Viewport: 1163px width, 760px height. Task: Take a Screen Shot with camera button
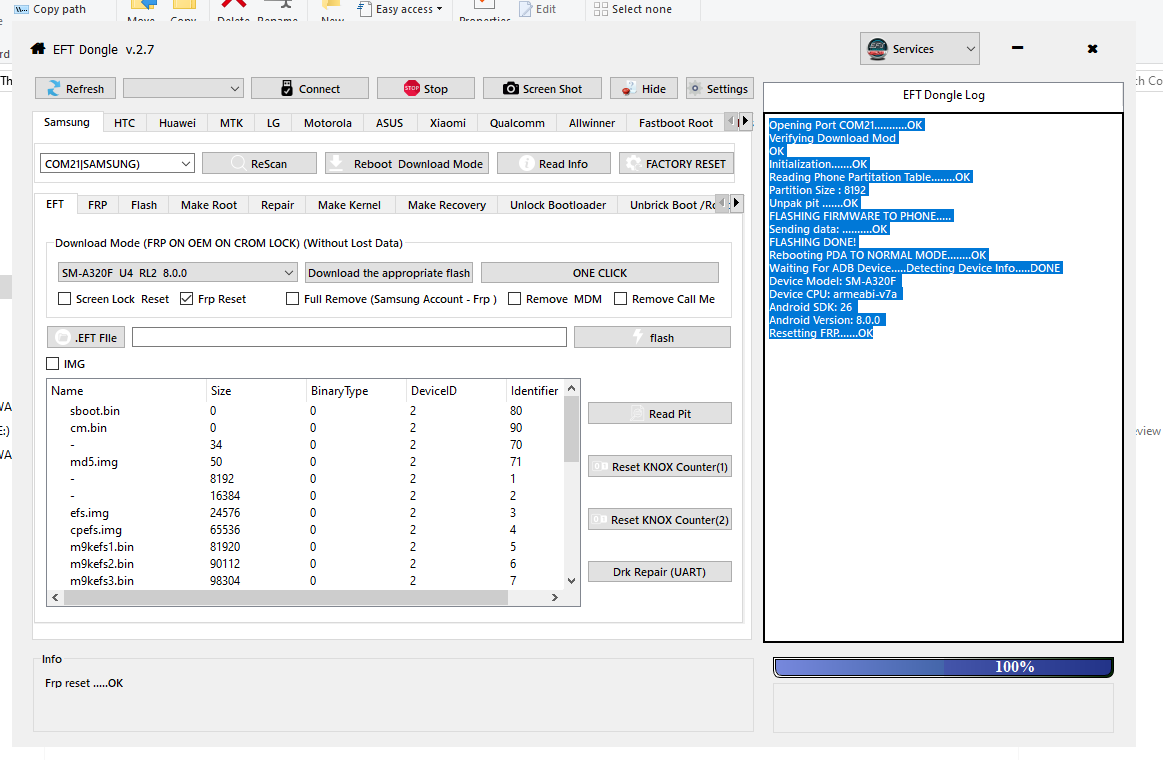[542, 88]
